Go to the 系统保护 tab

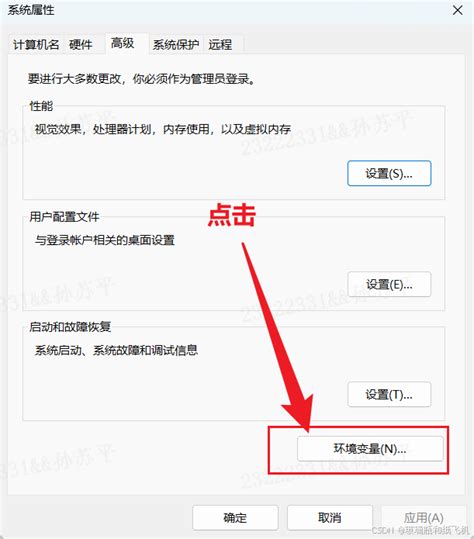tap(176, 45)
